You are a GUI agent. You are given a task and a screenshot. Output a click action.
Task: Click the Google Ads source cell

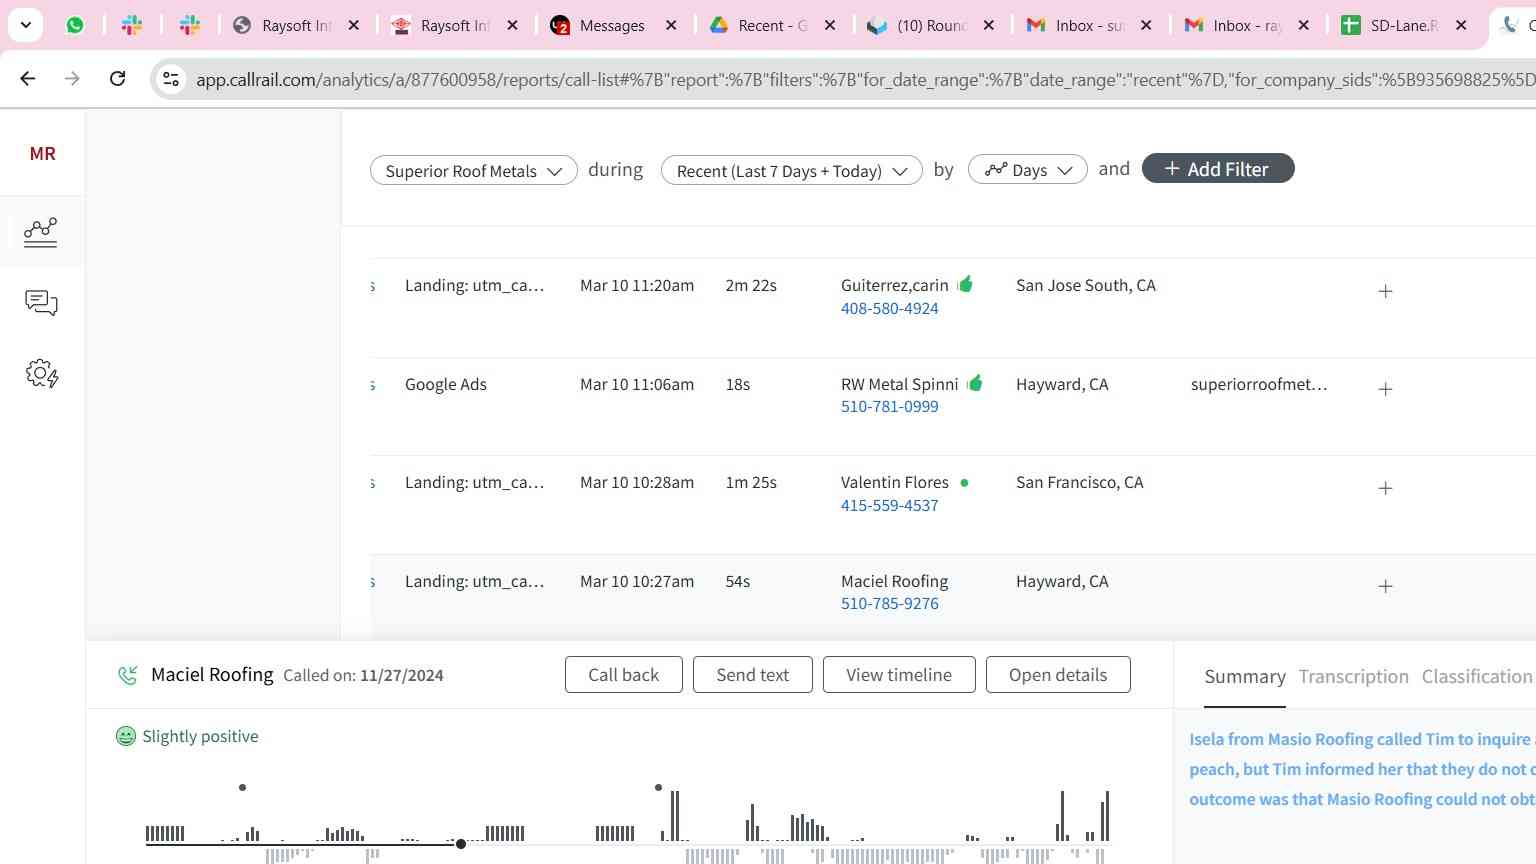tap(446, 384)
